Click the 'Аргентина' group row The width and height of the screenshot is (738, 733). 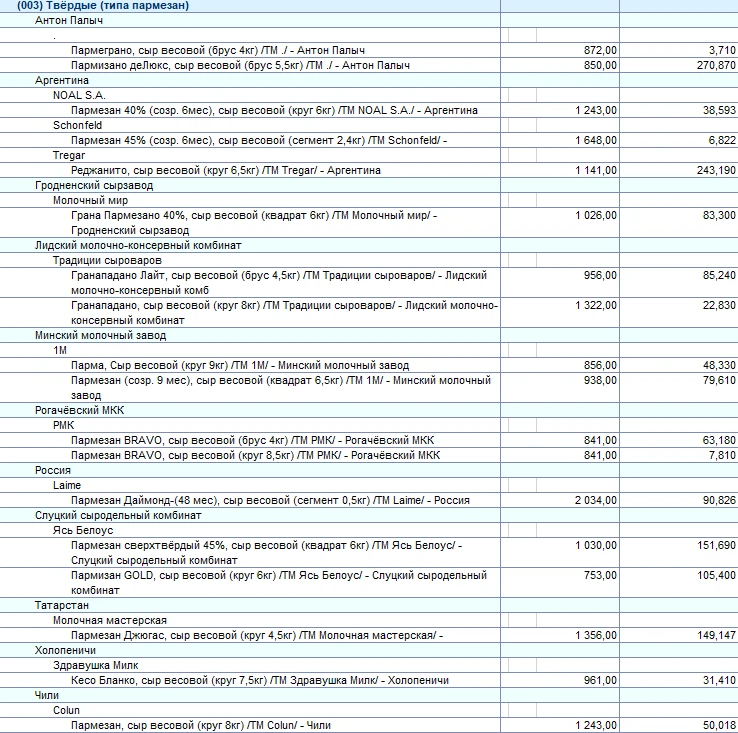[x=62, y=80]
